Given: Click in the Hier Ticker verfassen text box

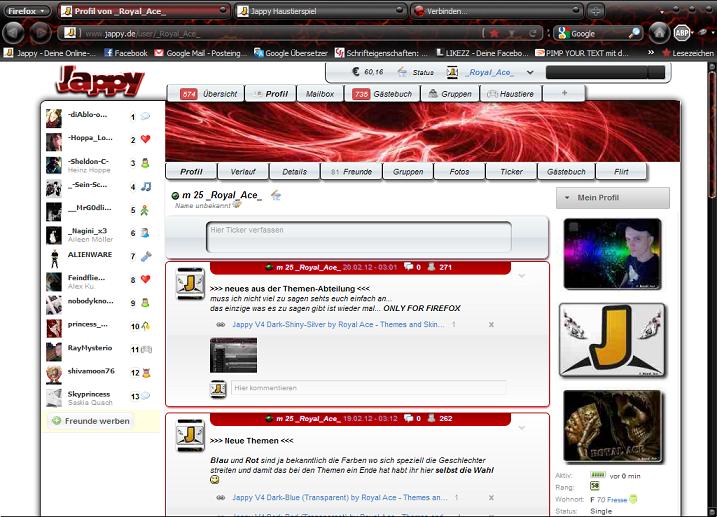Looking at the screenshot, I should point(359,237).
